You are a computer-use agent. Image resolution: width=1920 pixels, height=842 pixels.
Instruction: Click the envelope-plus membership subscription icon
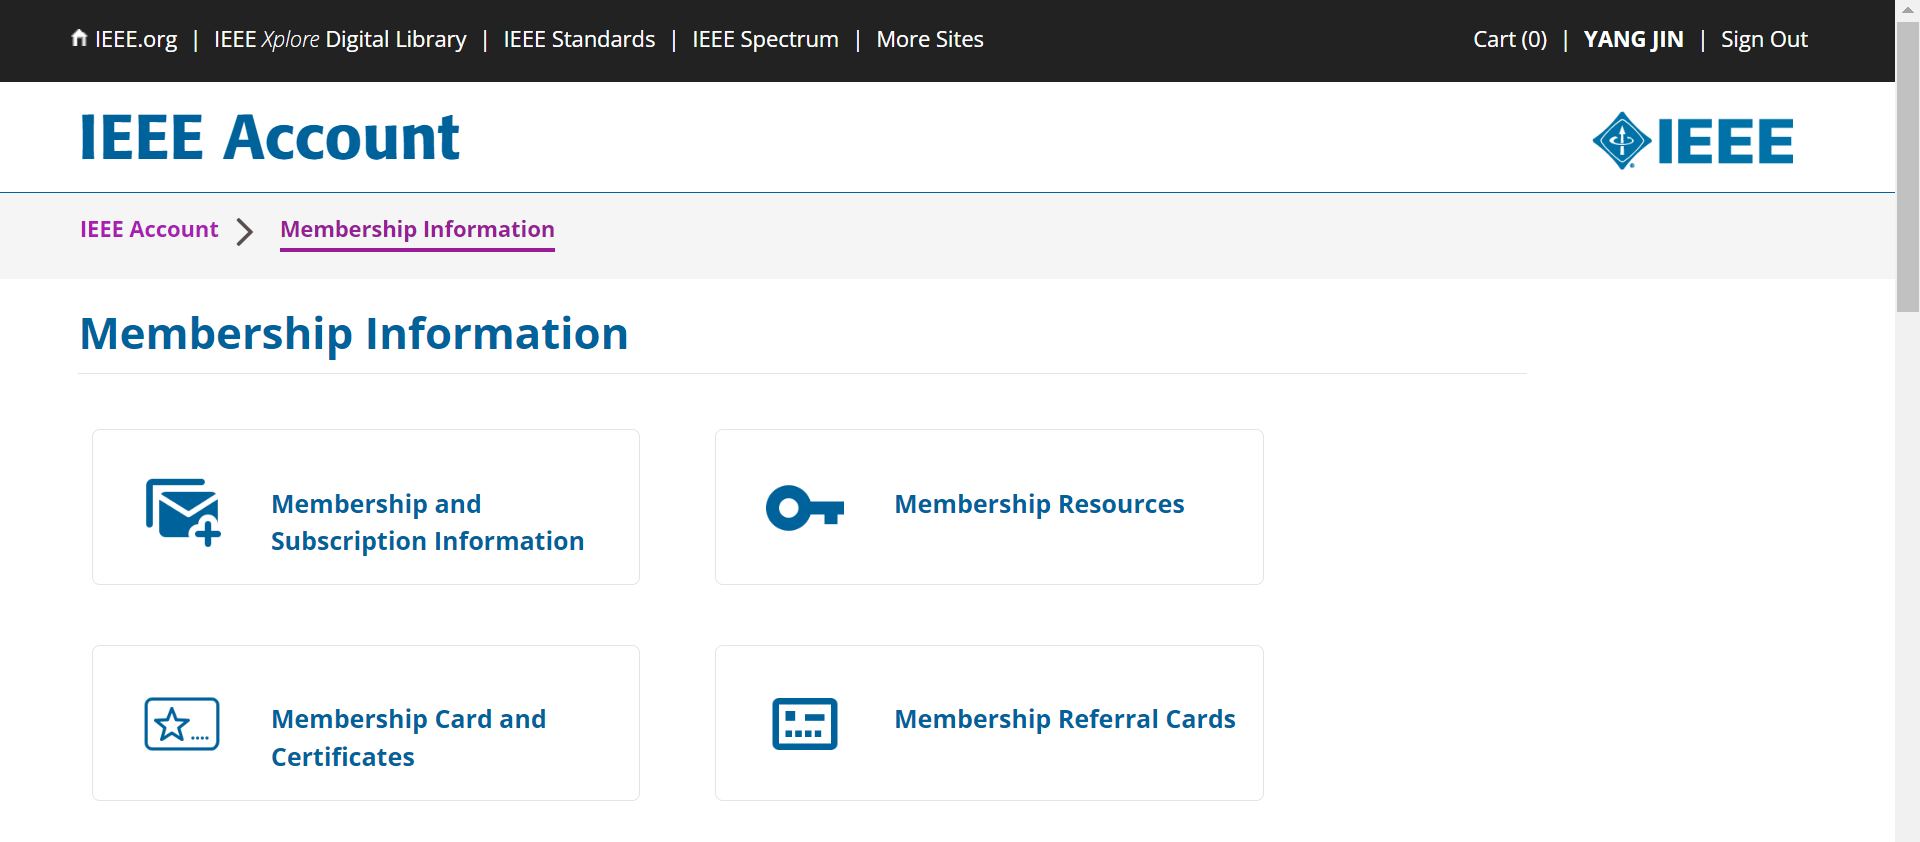(182, 511)
